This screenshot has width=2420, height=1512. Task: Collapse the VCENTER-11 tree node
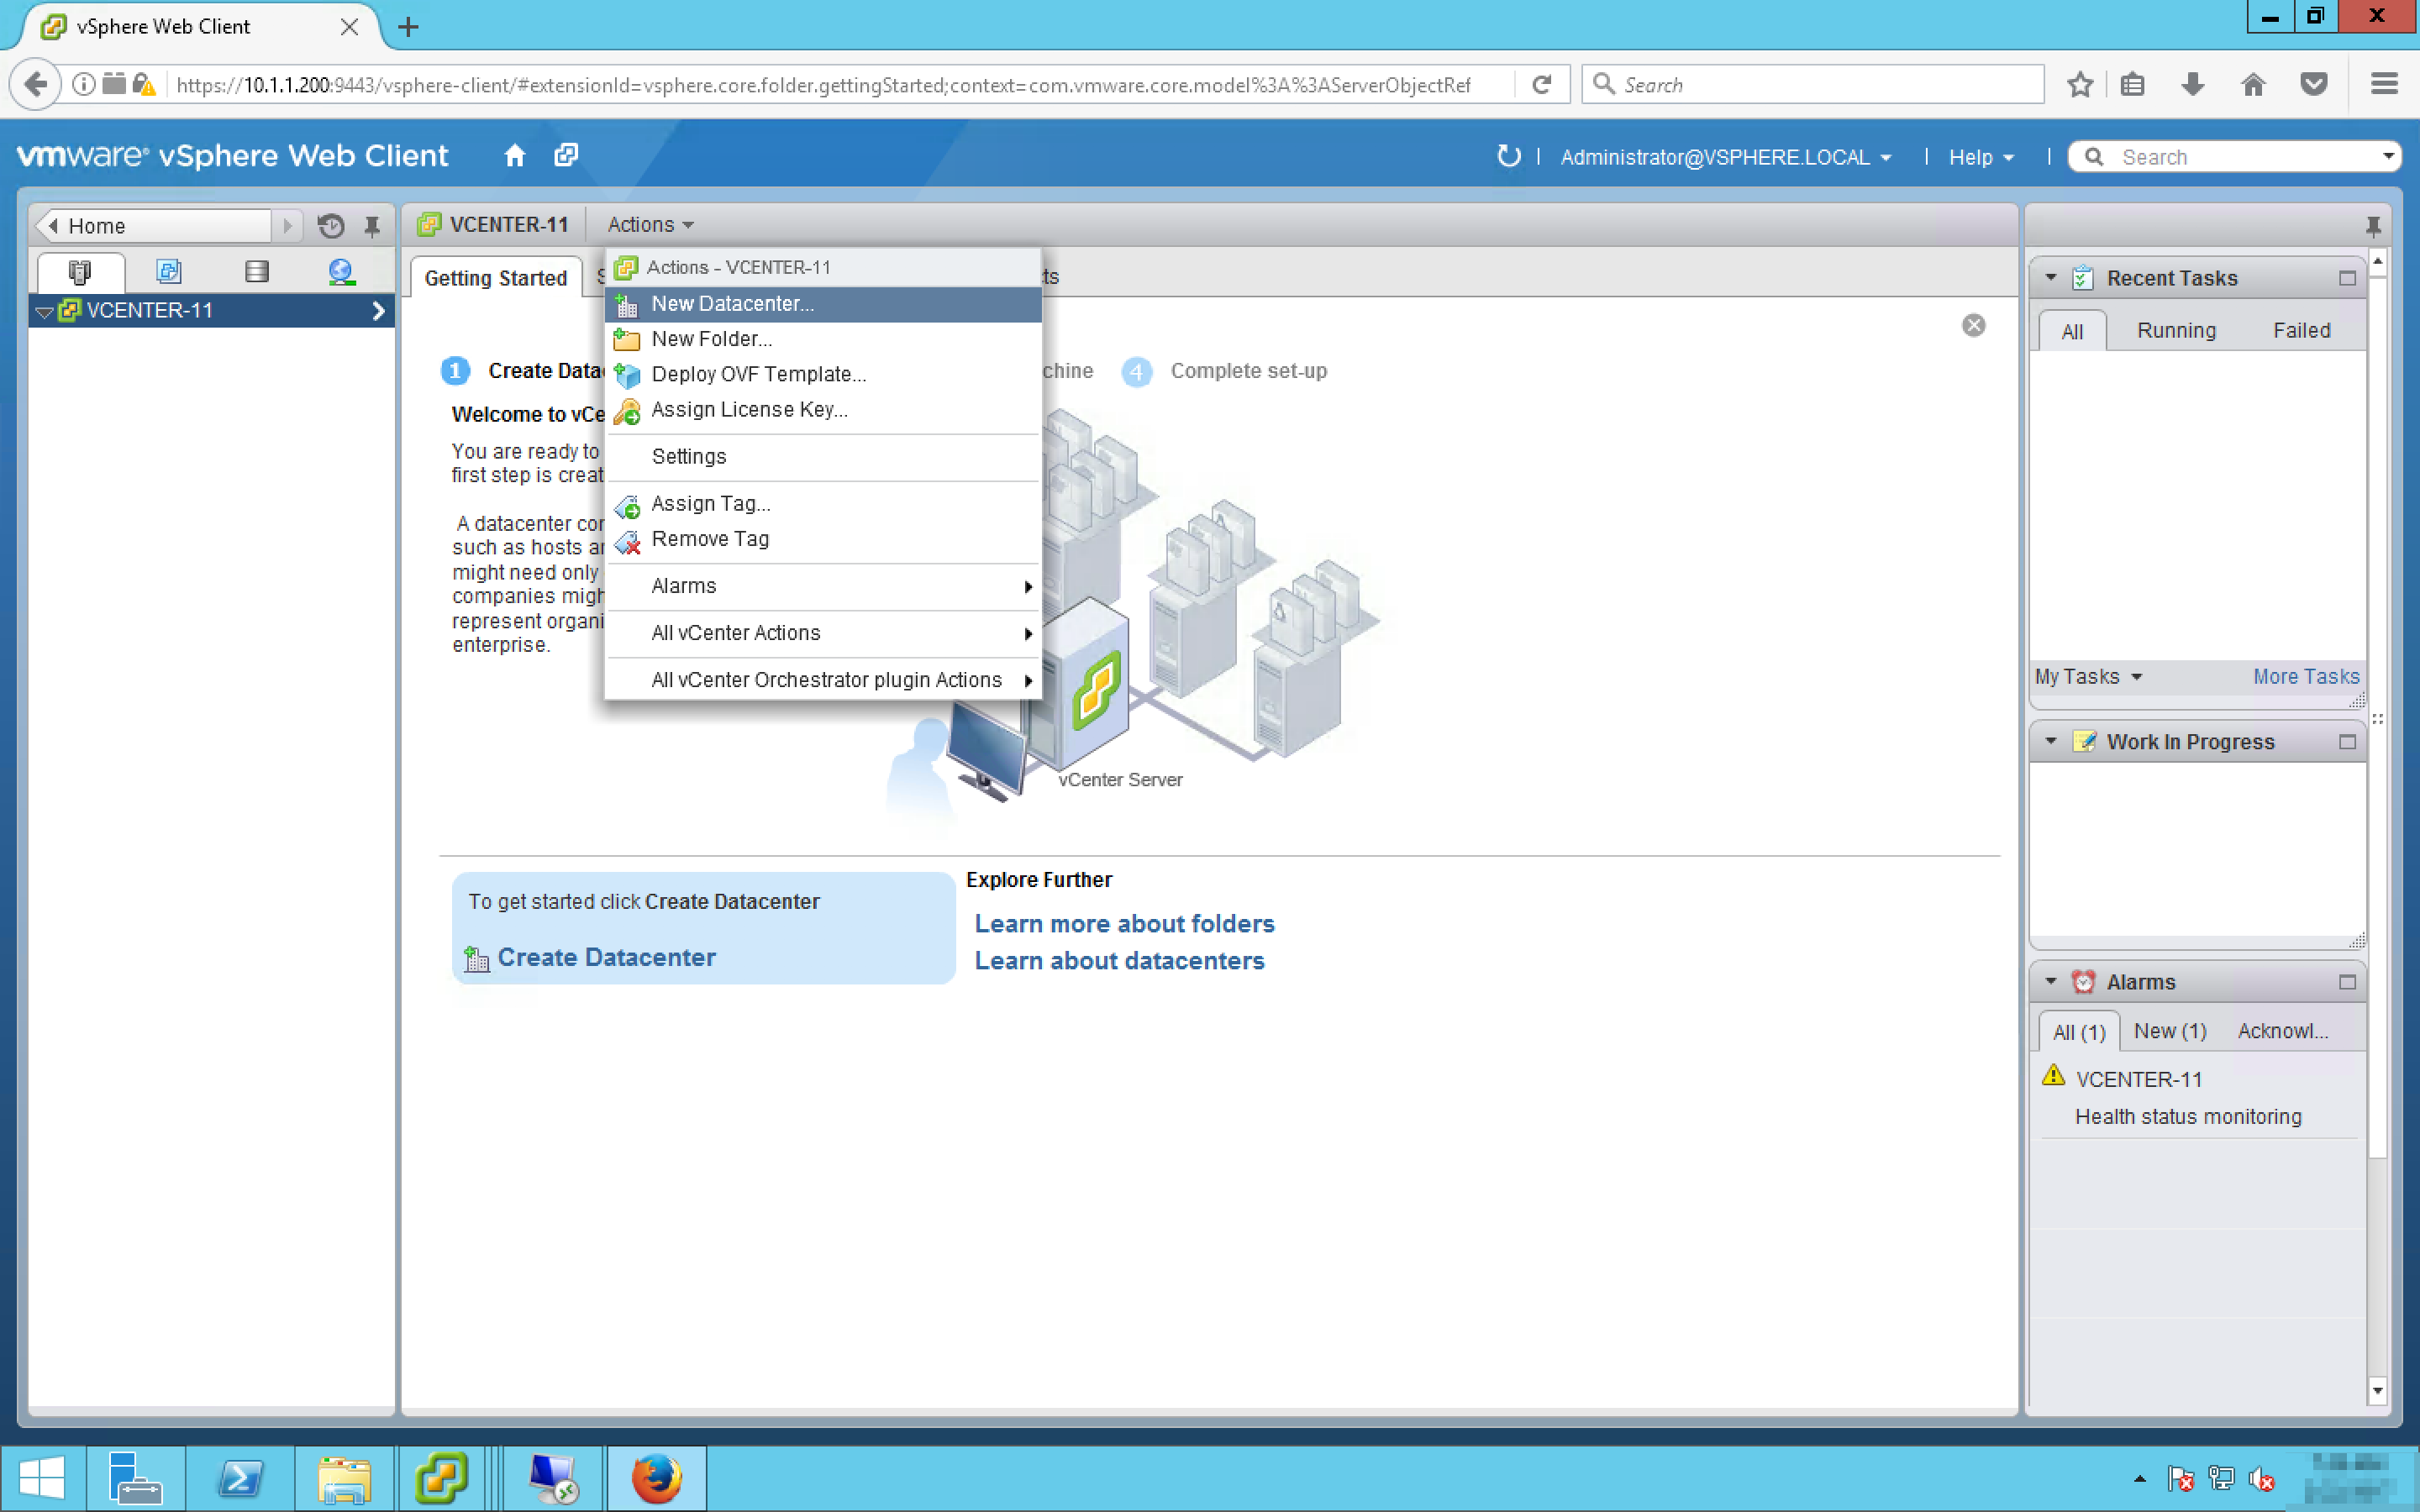[x=44, y=311]
